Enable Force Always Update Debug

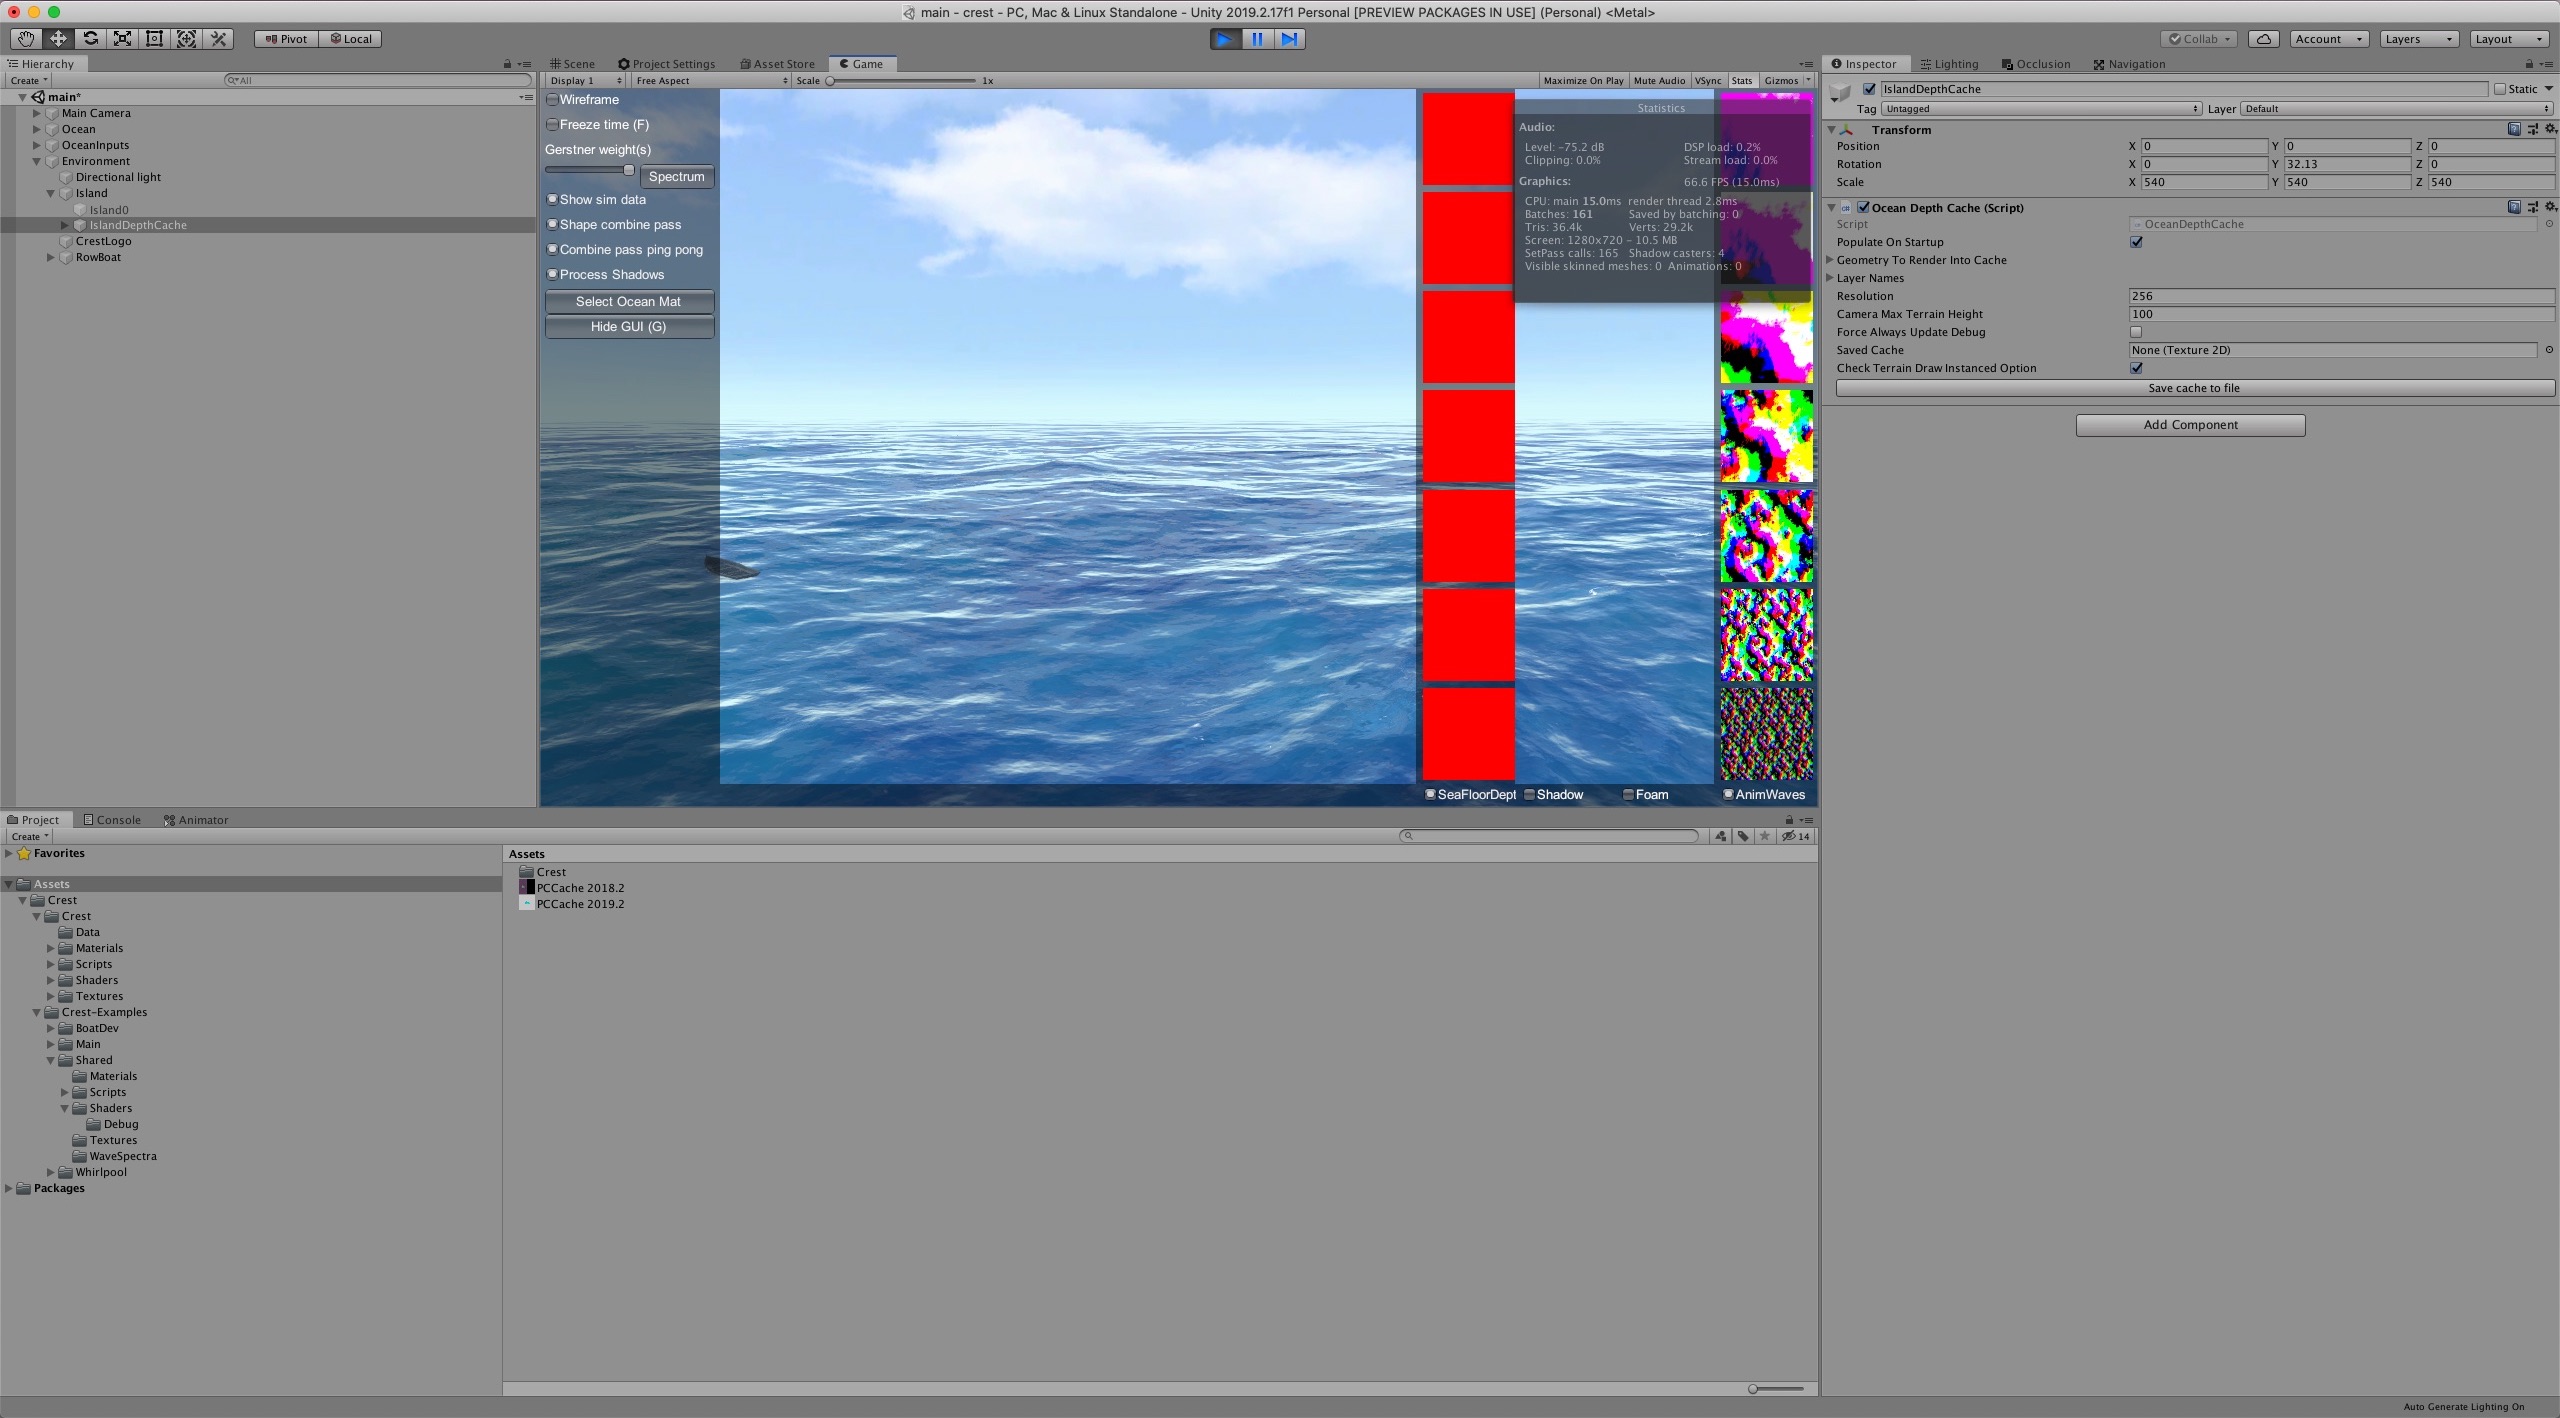pyautogui.click(x=2137, y=332)
